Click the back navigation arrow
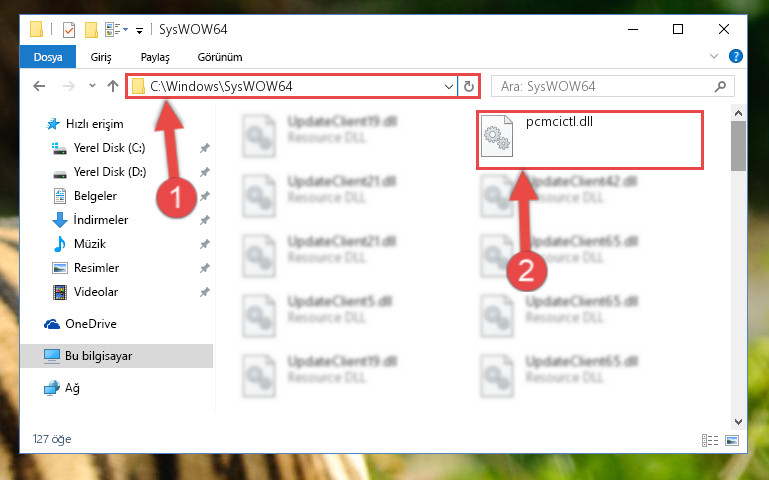 [x=39, y=86]
